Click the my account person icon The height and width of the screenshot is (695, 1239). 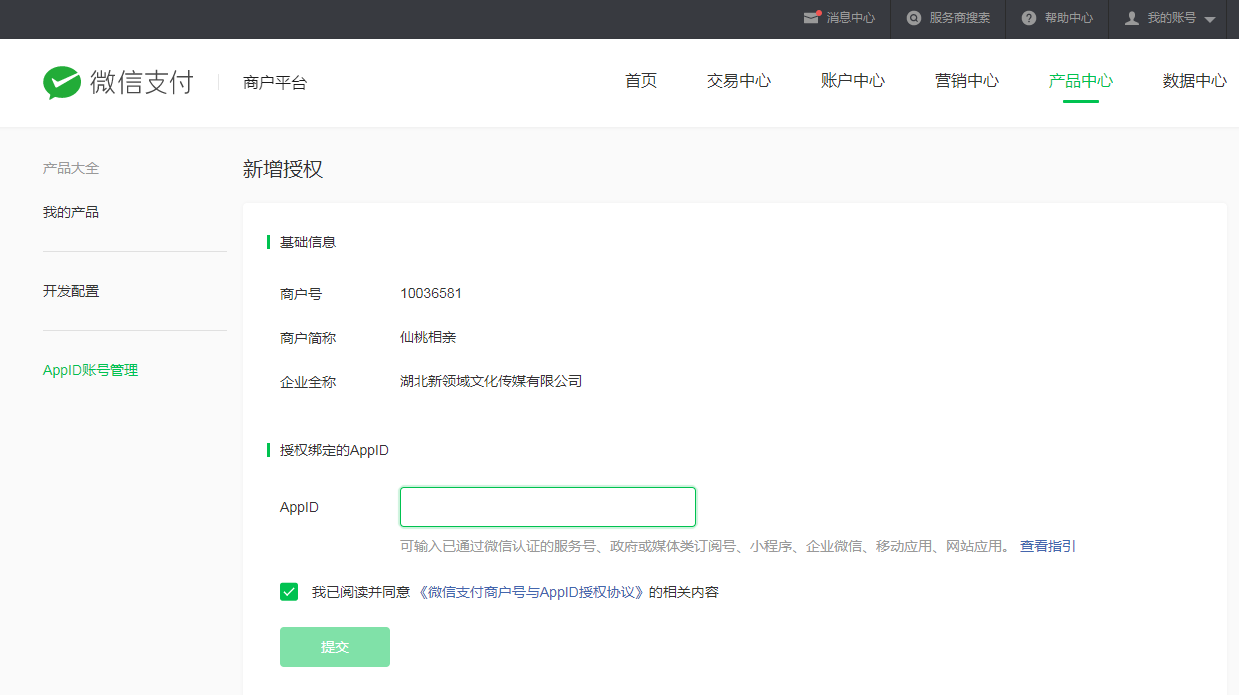pyautogui.click(x=1132, y=18)
